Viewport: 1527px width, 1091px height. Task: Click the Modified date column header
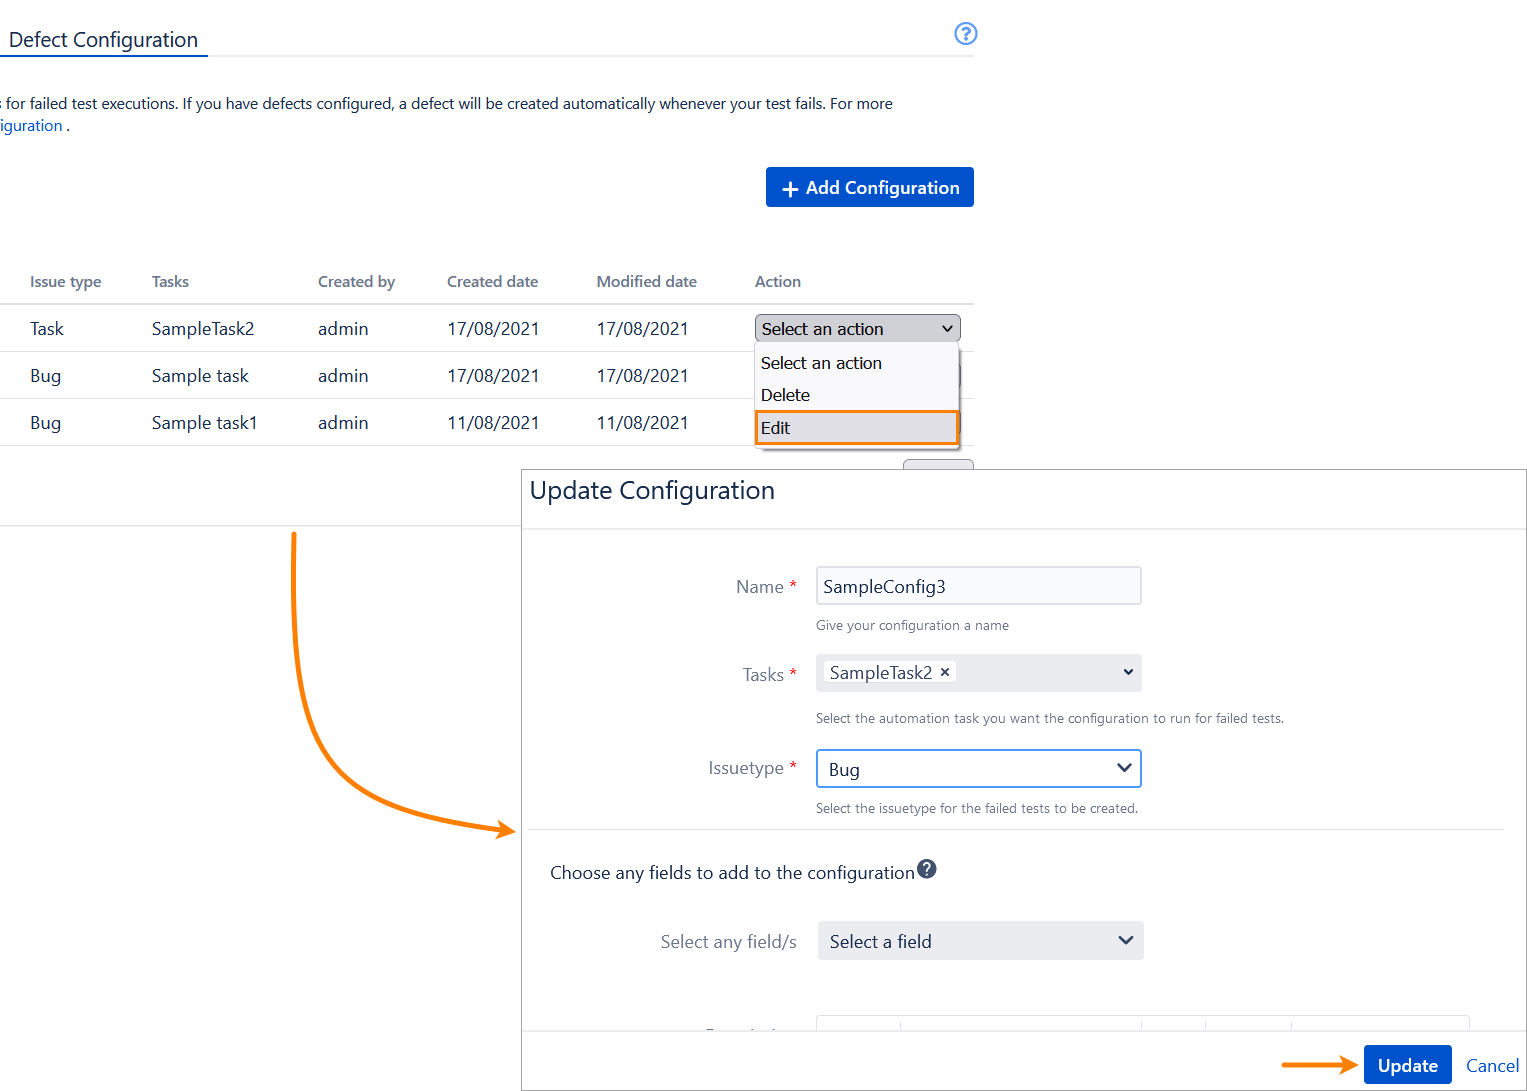[x=646, y=282]
